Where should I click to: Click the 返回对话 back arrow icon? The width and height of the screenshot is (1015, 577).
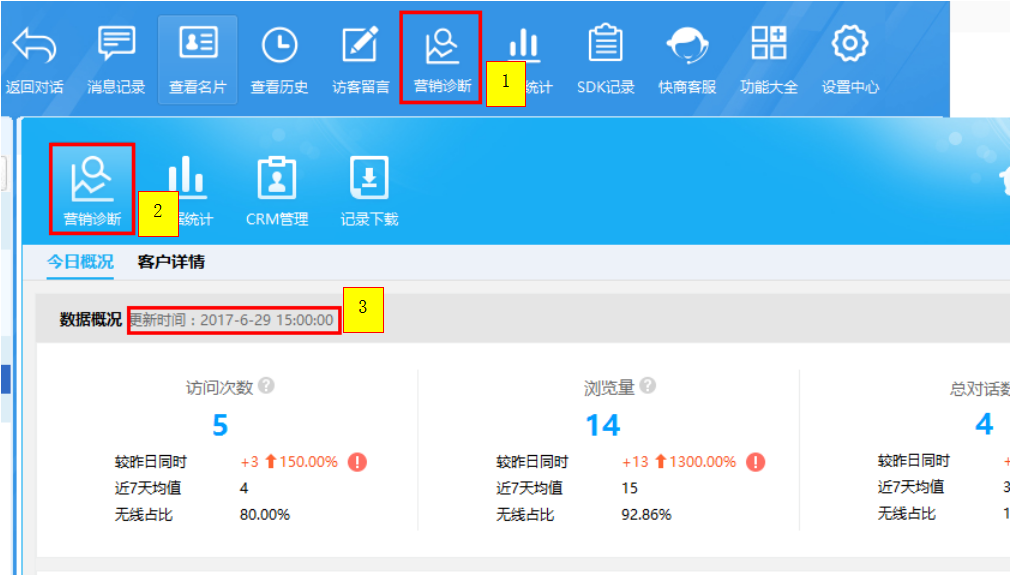pos(34,46)
